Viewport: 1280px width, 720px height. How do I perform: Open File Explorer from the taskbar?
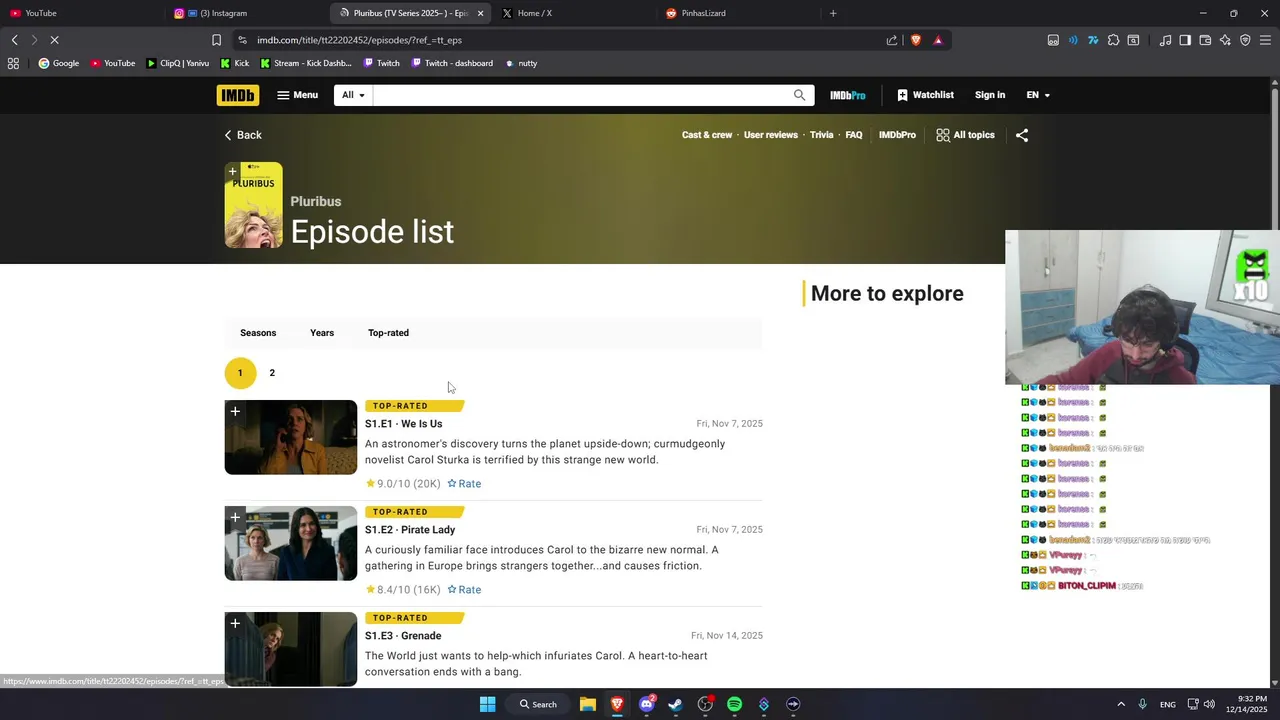point(588,704)
